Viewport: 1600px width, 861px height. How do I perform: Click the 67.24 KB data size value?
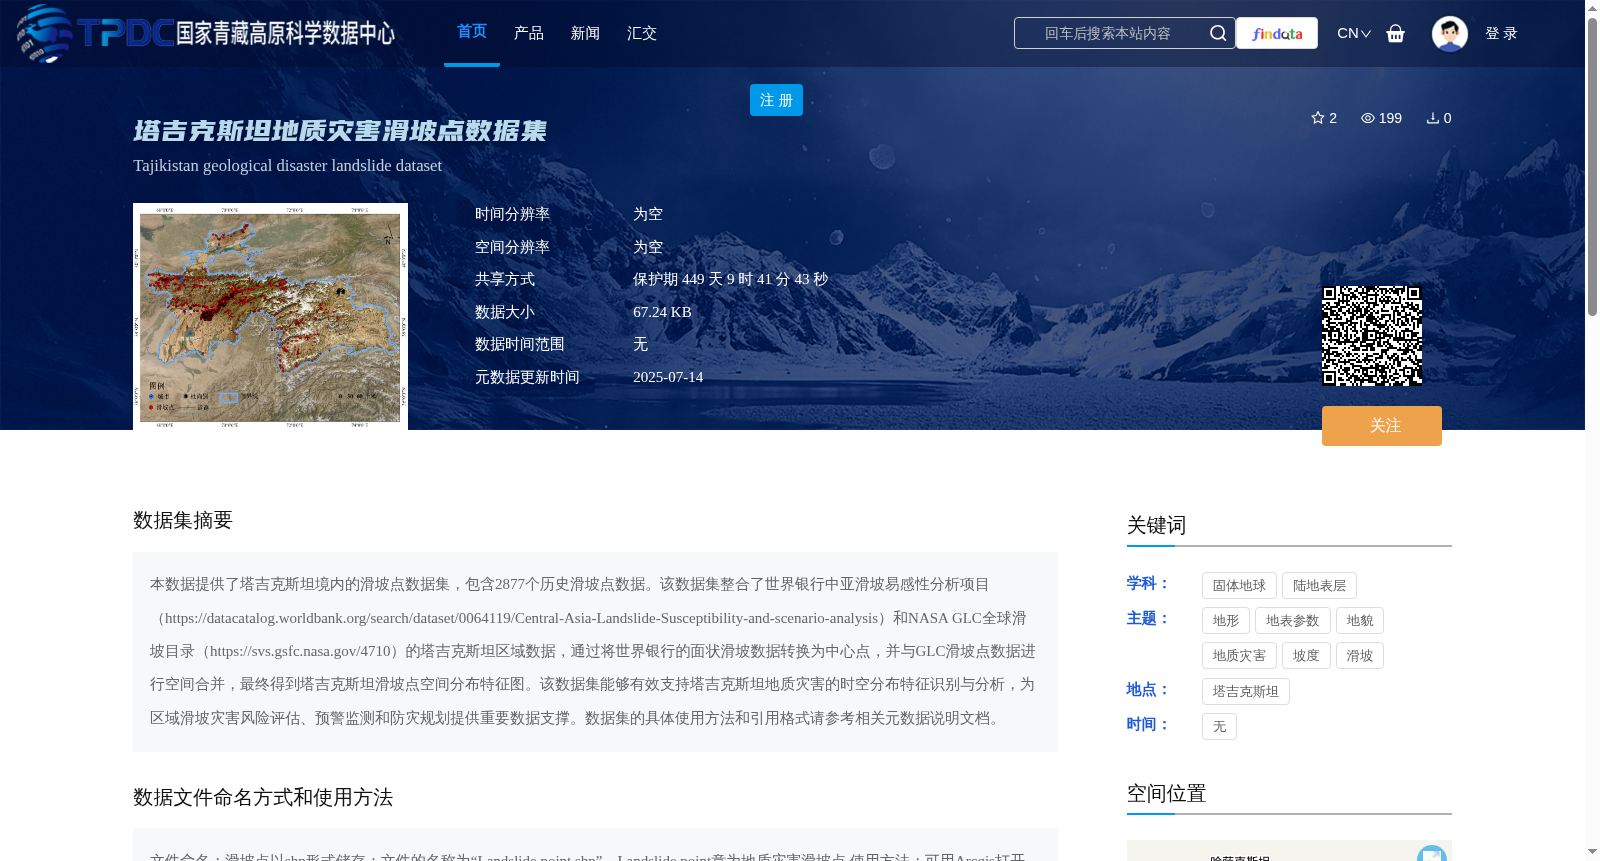click(x=662, y=312)
